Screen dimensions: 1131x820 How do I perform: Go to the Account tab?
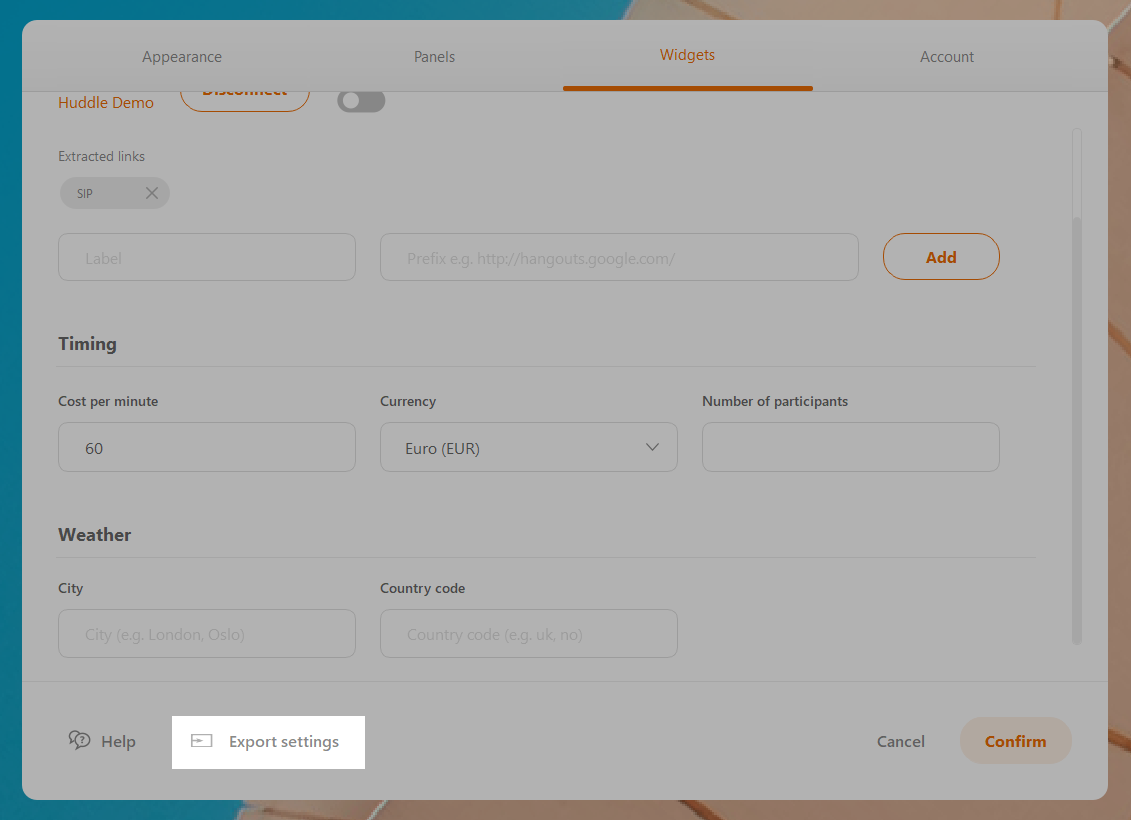946,57
